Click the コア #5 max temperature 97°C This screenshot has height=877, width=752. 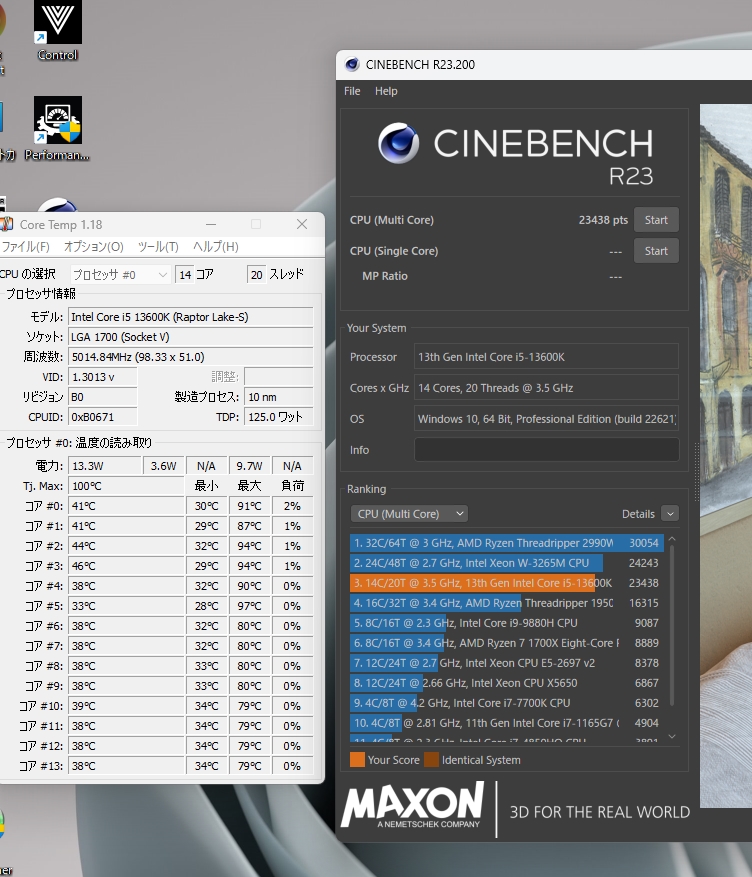point(249,606)
